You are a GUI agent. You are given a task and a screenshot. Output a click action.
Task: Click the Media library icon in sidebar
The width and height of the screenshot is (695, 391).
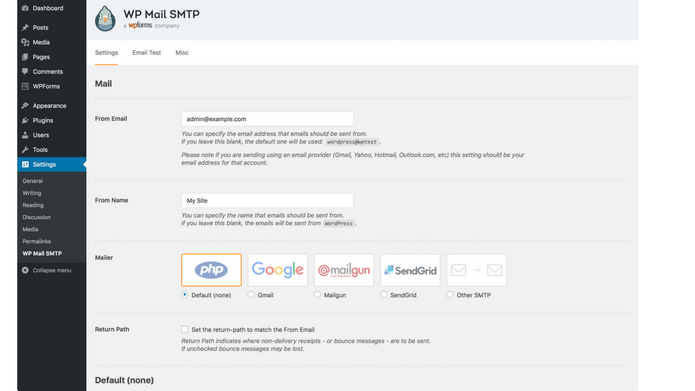click(x=25, y=42)
